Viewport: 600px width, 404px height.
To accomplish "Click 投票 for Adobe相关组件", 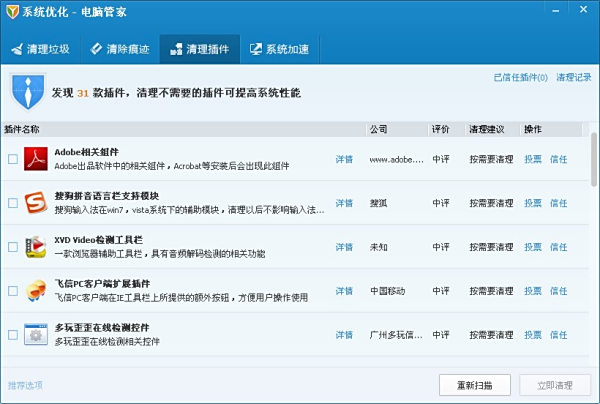I will point(533,159).
